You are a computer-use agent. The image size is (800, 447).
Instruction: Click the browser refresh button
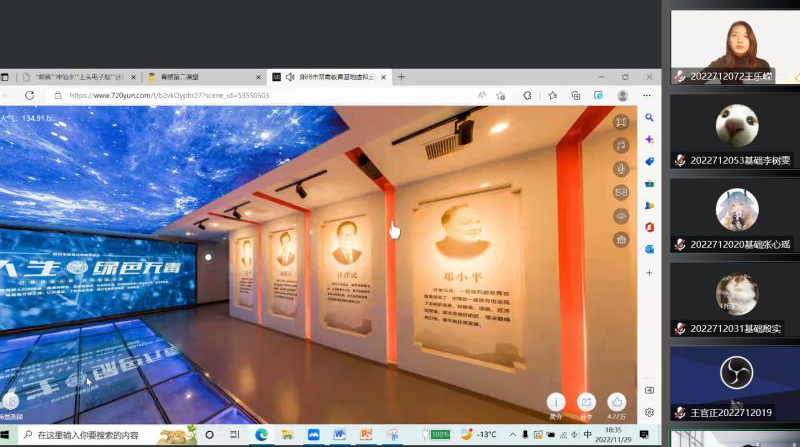pos(30,95)
